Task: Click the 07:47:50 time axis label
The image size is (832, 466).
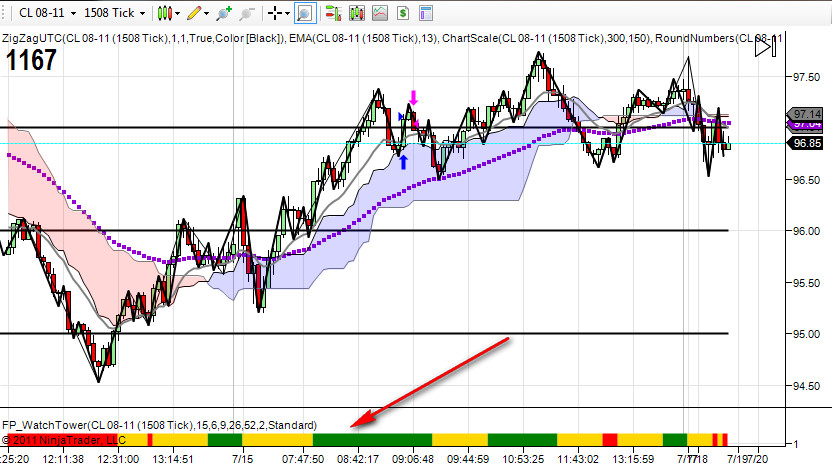Action: 303,459
